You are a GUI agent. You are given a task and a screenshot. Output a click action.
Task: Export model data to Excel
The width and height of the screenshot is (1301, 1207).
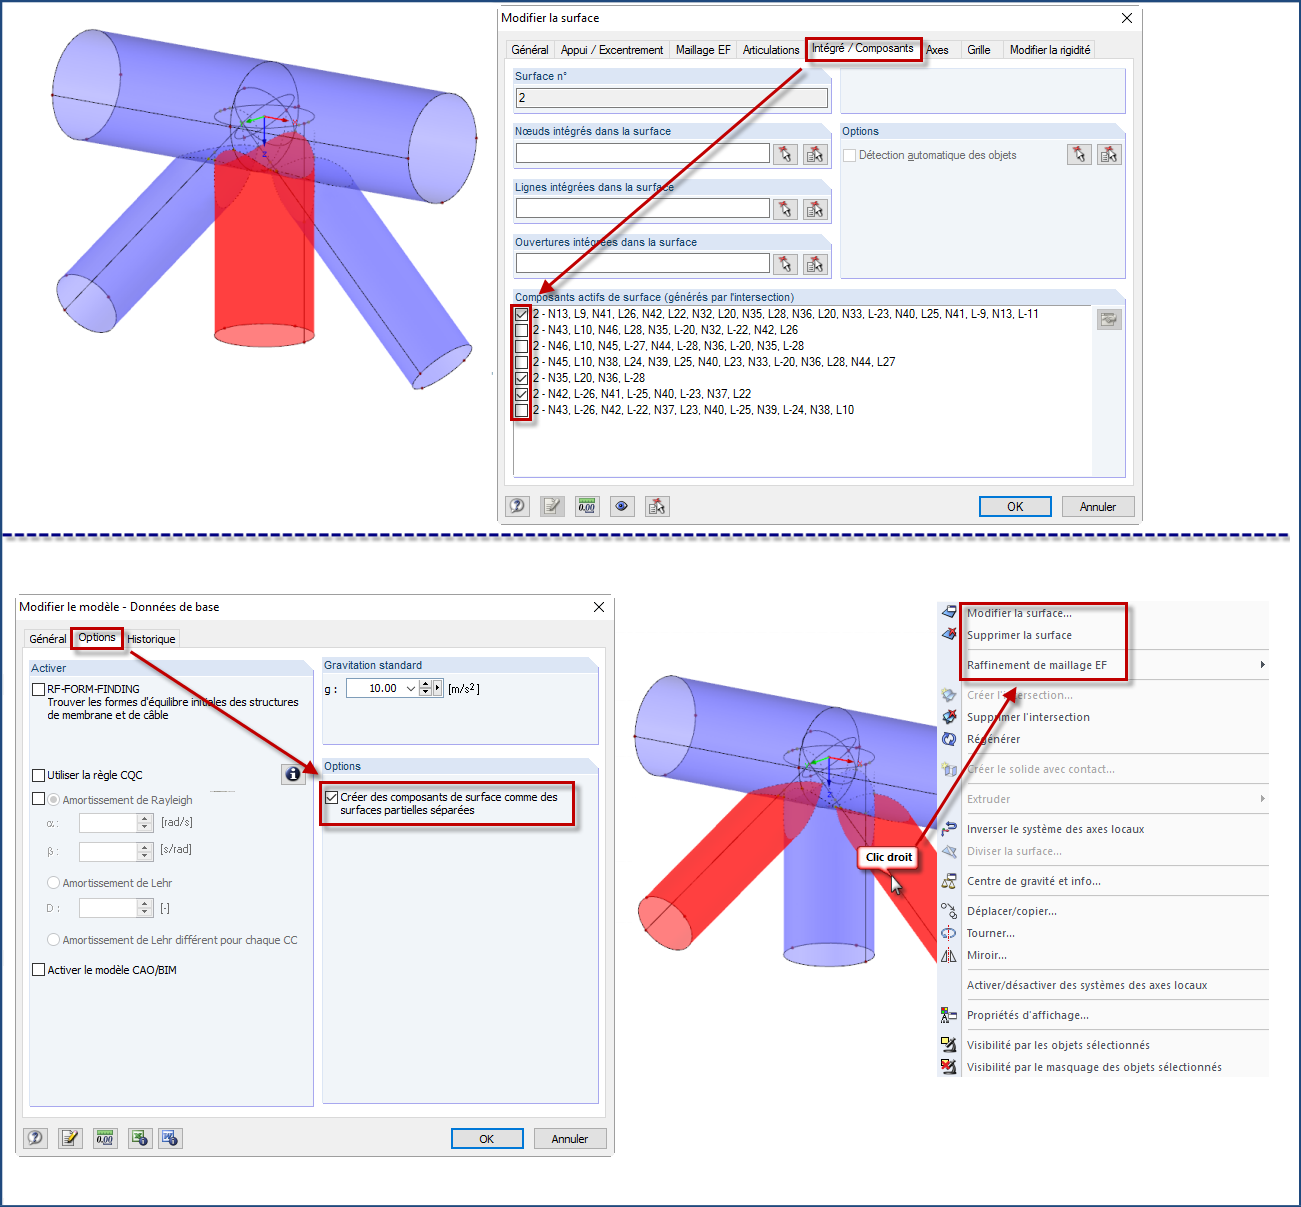pyautogui.click(x=140, y=1138)
